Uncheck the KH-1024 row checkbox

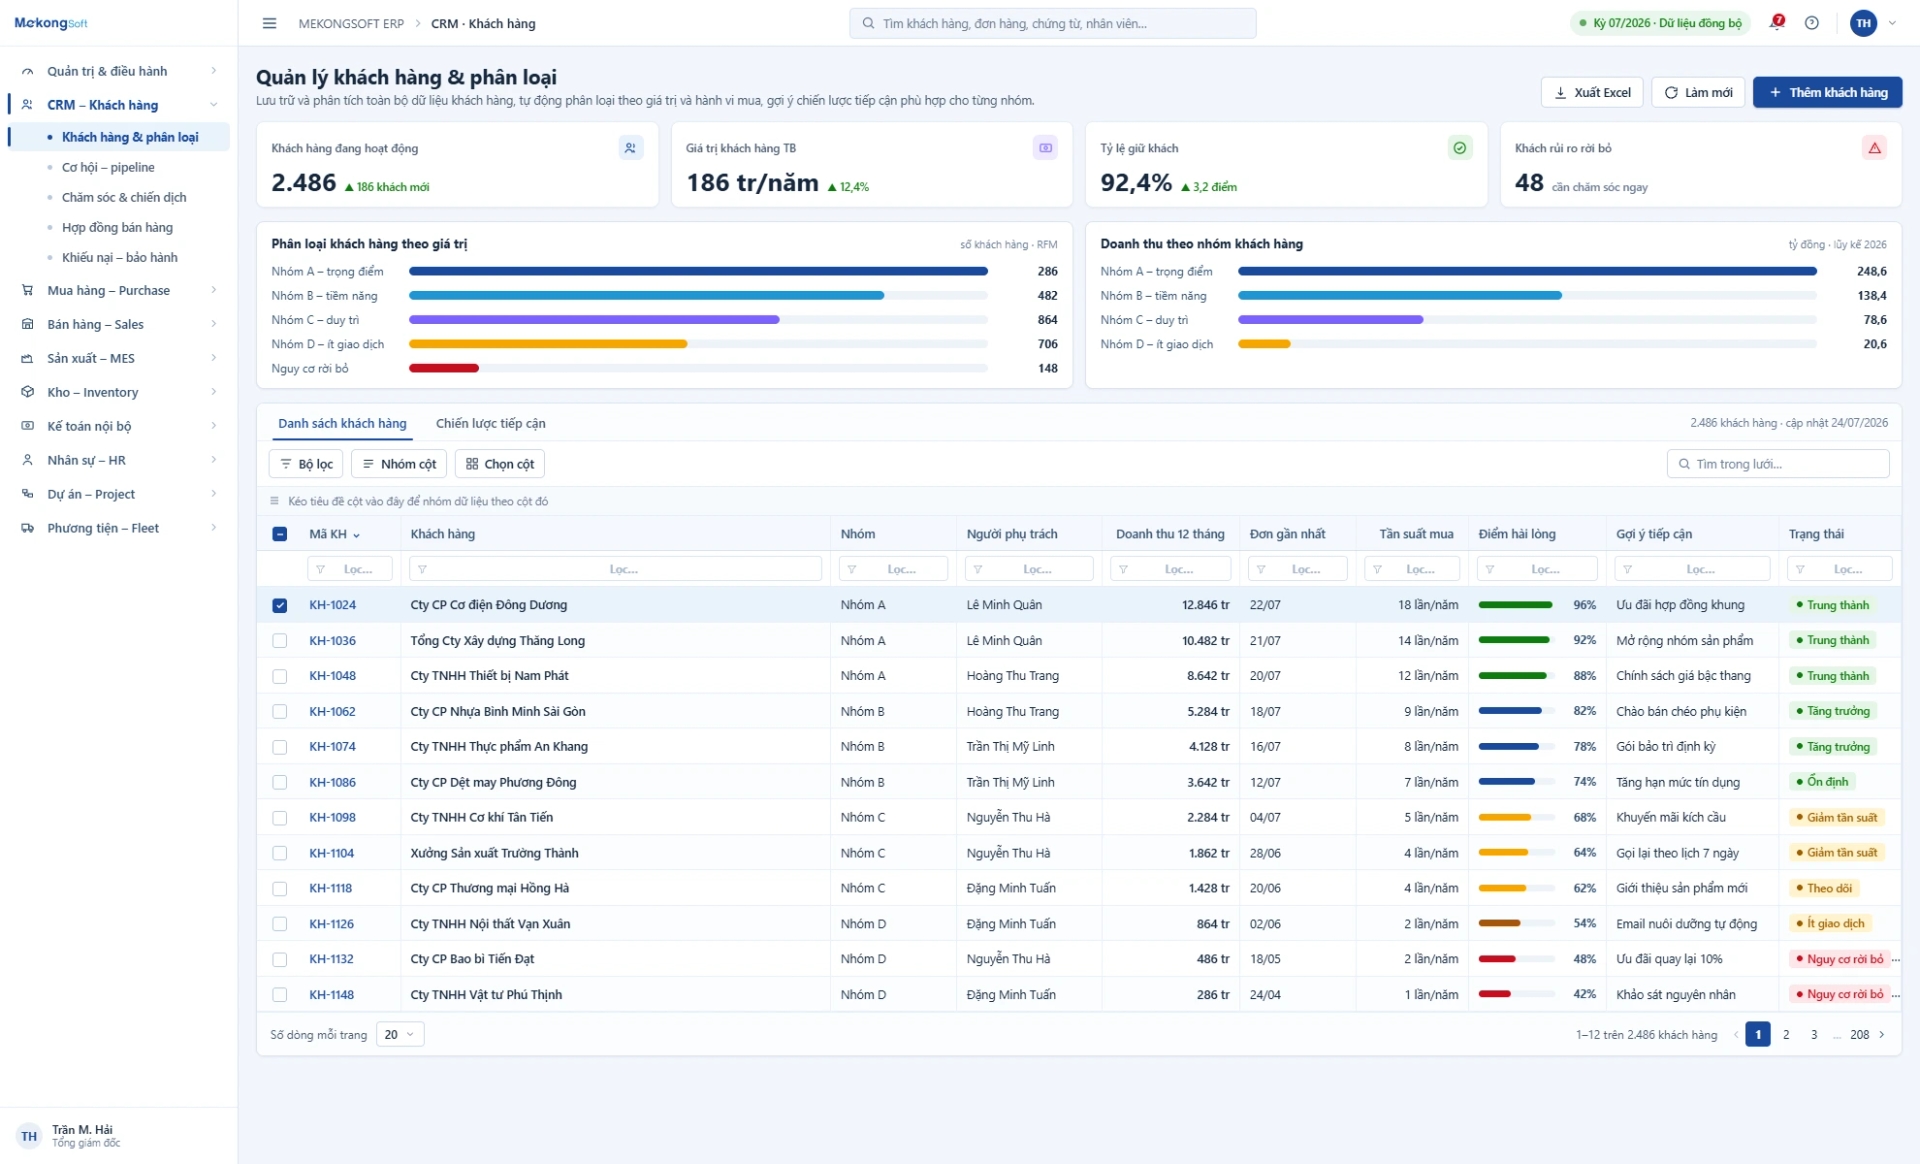pos(280,605)
